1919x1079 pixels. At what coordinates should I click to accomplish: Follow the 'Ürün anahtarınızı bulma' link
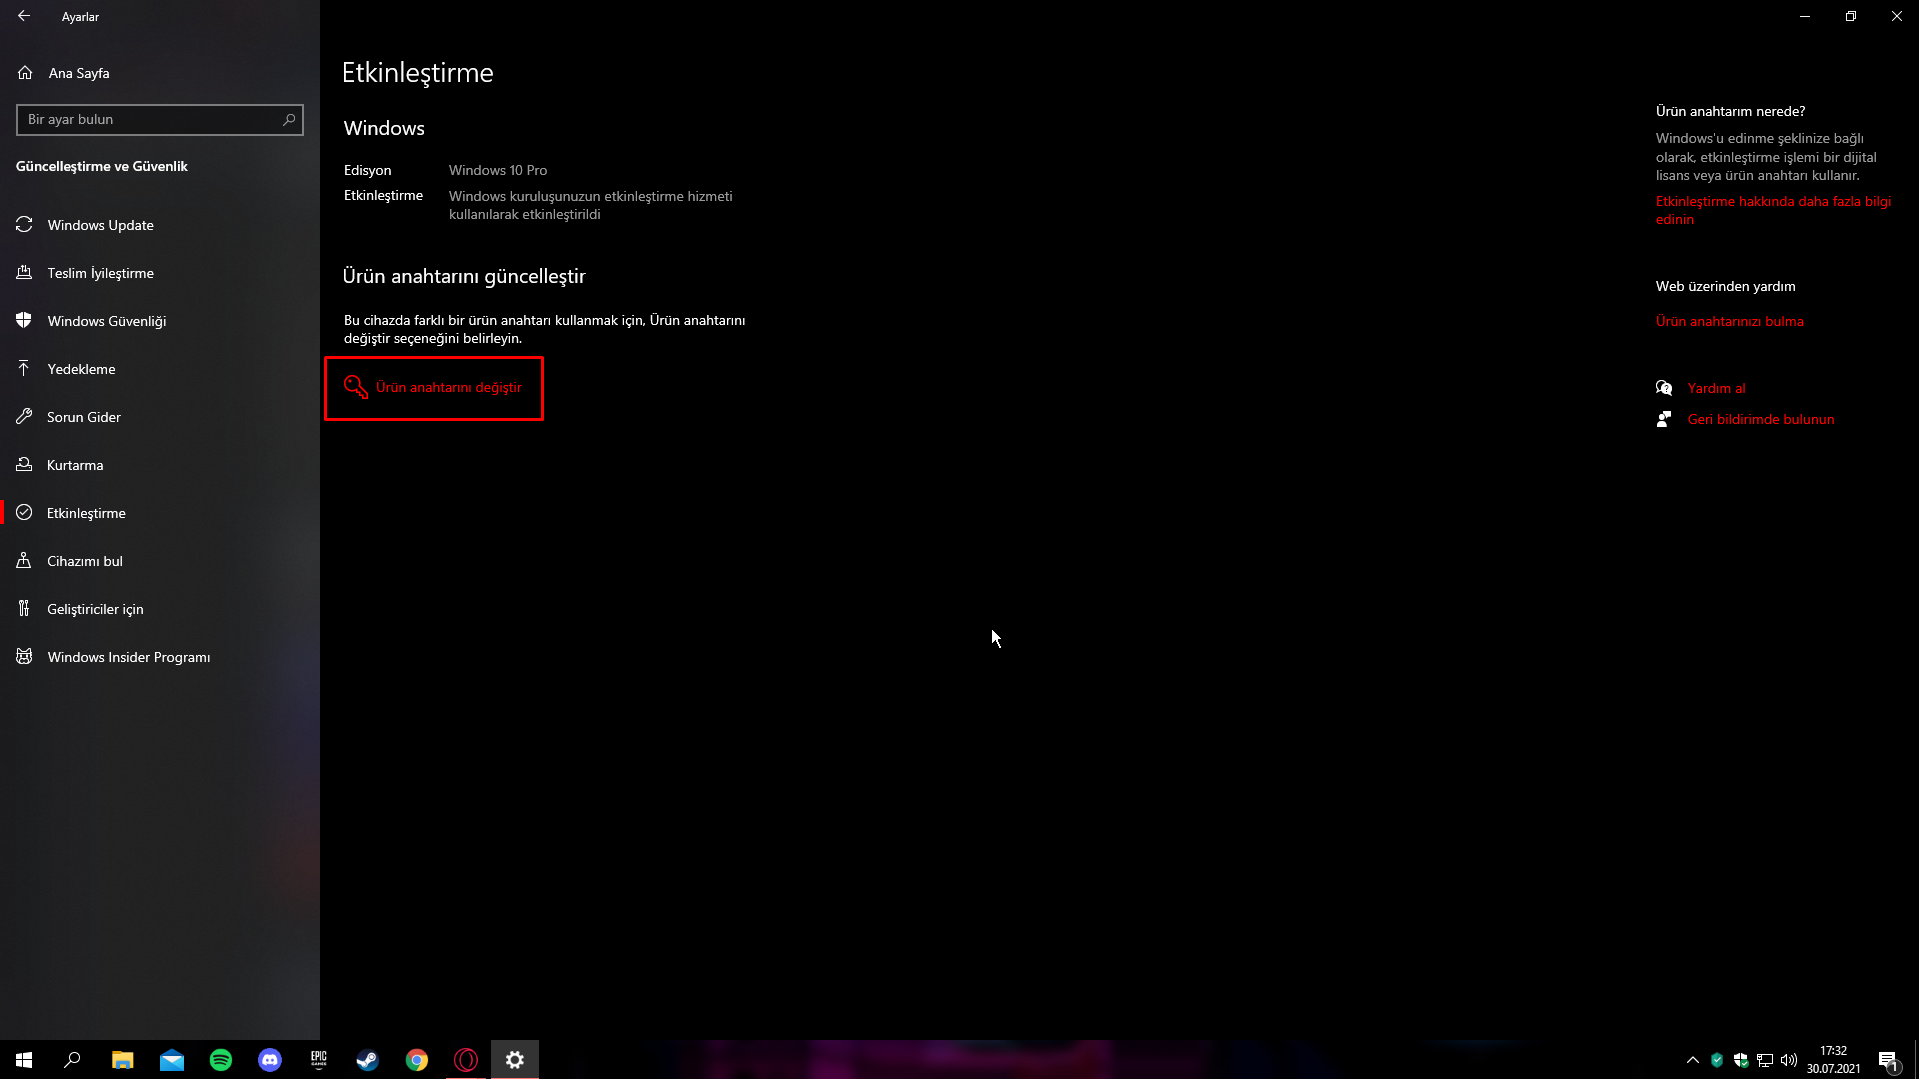[x=1730, y=321]
